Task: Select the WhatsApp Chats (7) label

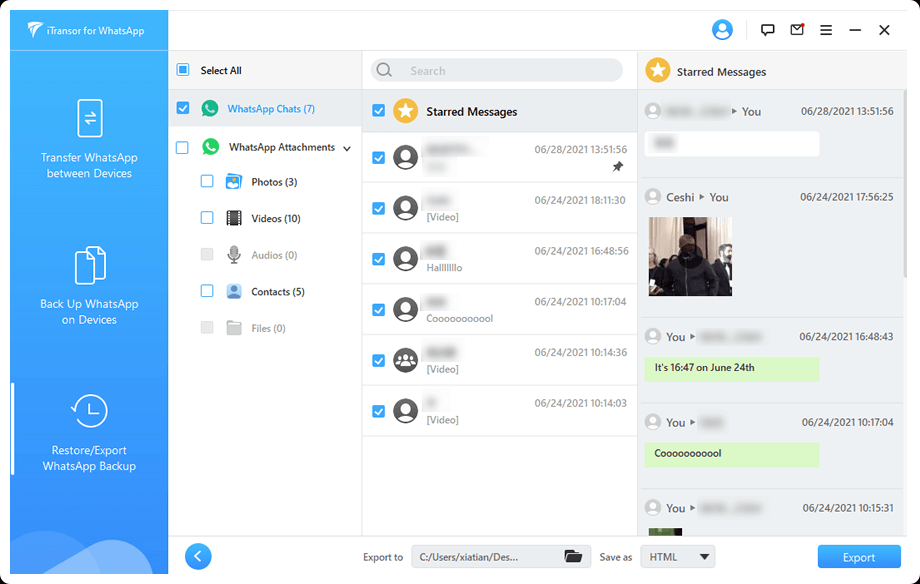Action: [x=271, y=109]
